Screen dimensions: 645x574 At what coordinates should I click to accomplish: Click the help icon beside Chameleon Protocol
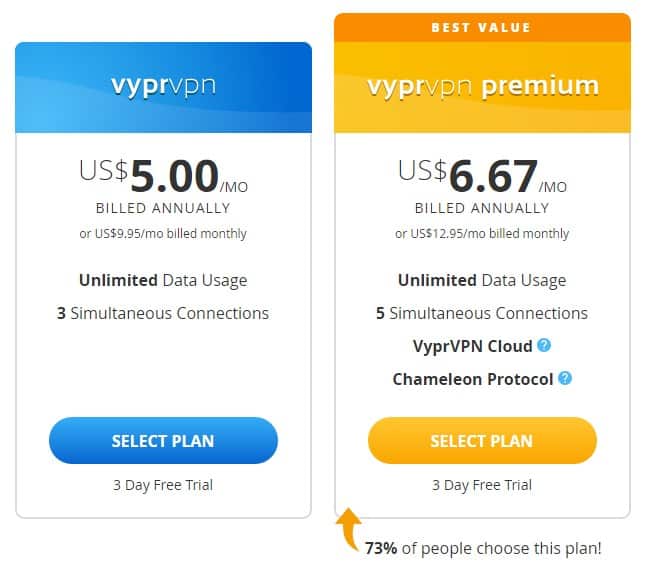point(565,379)
